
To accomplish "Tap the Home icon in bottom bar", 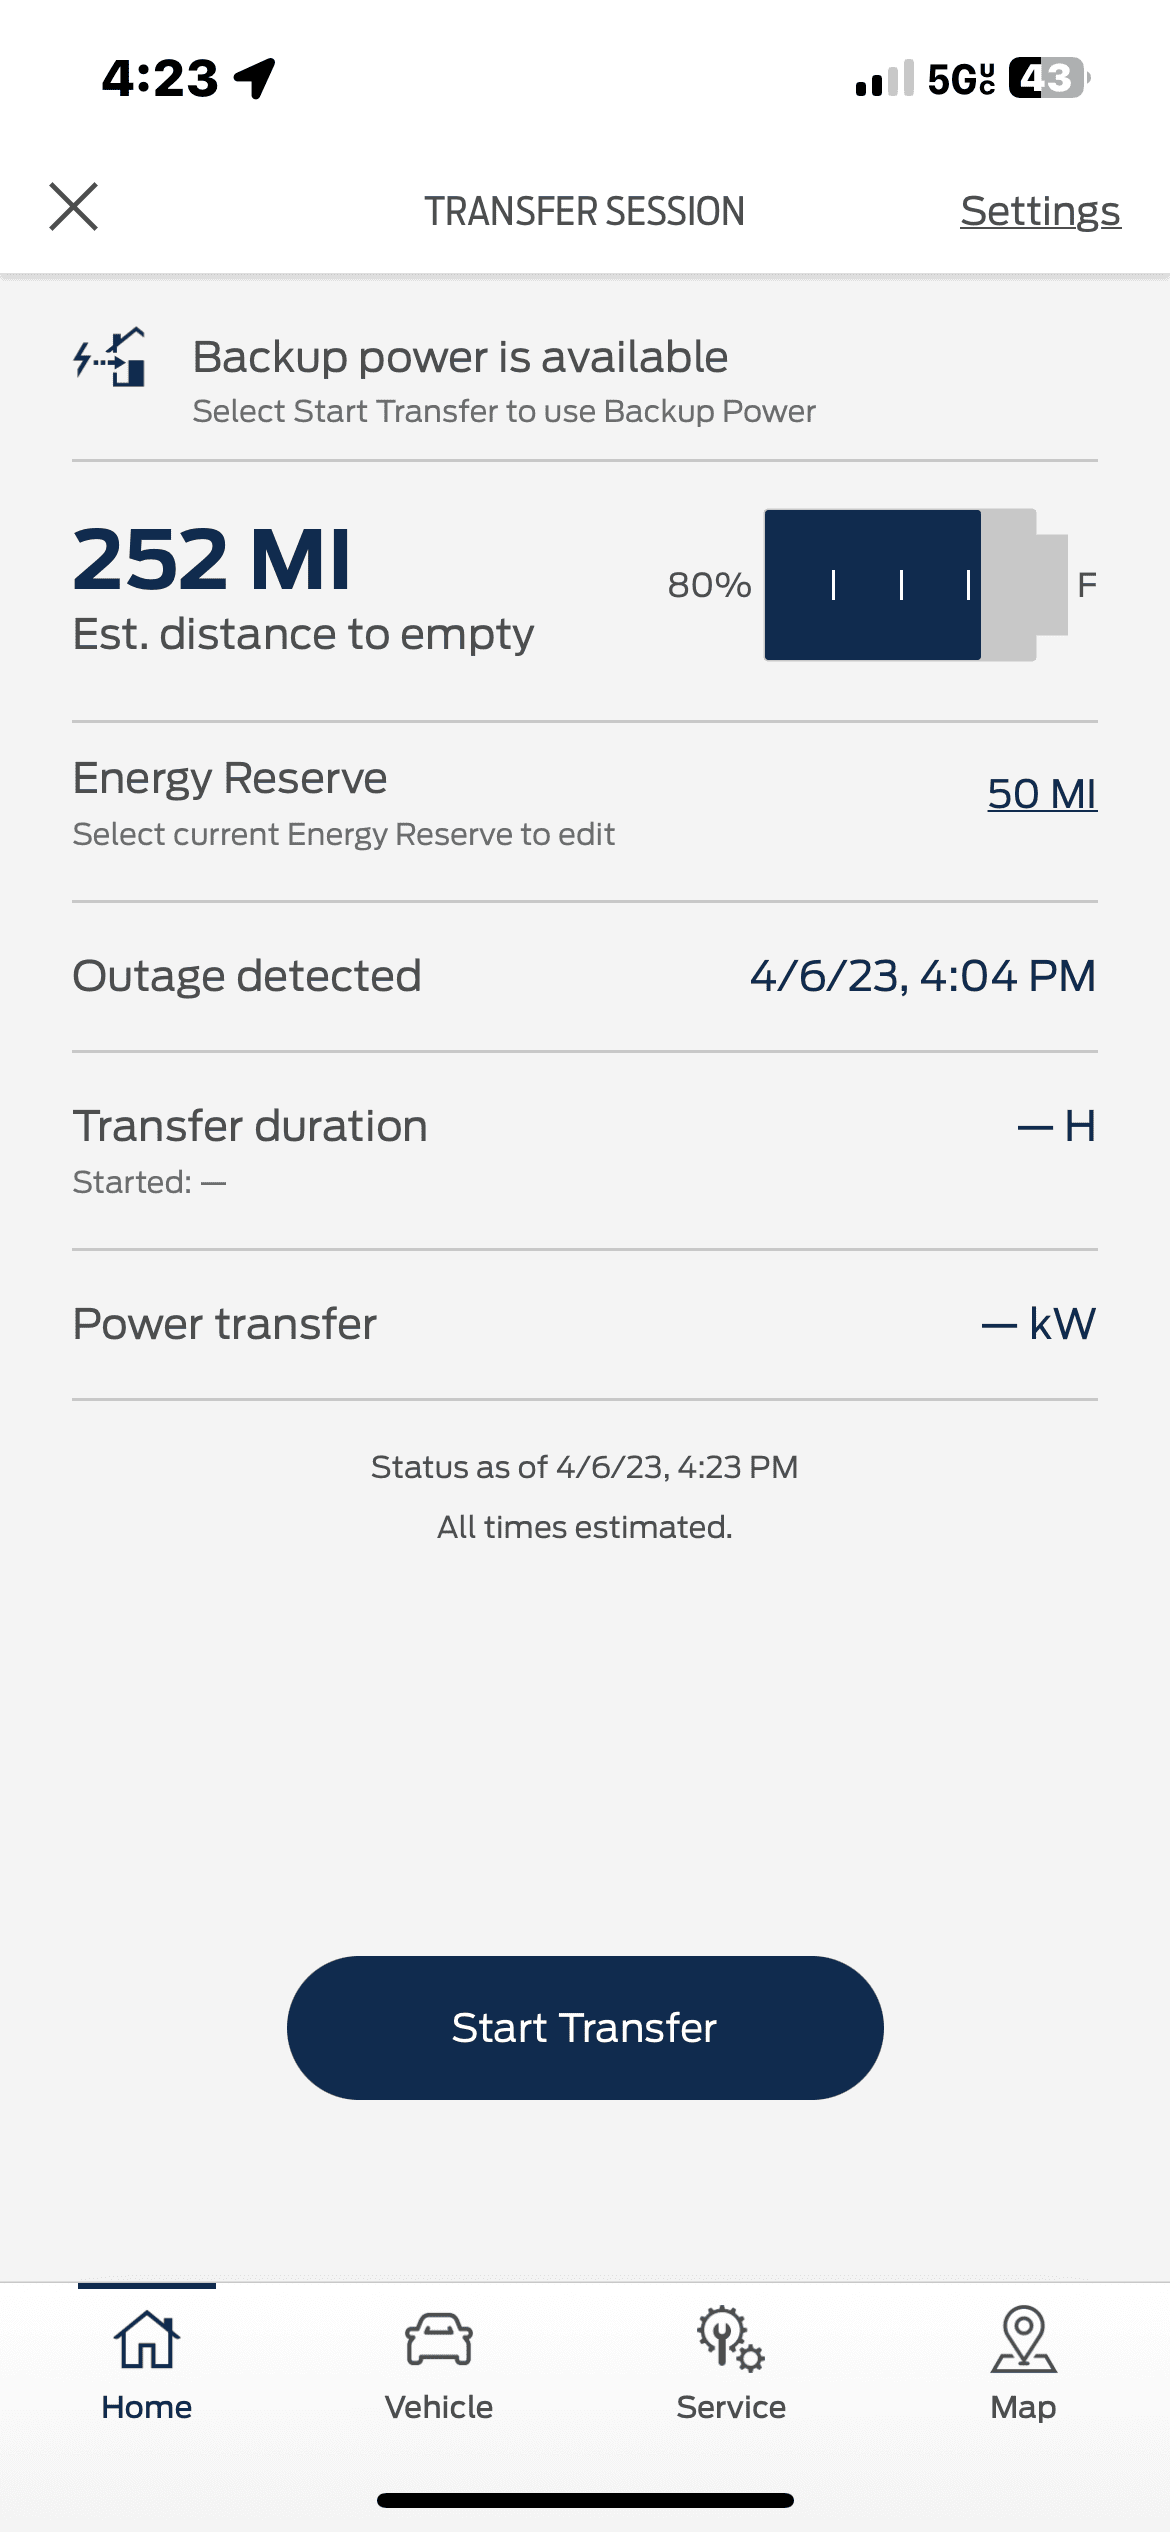I will [147, 2340].
